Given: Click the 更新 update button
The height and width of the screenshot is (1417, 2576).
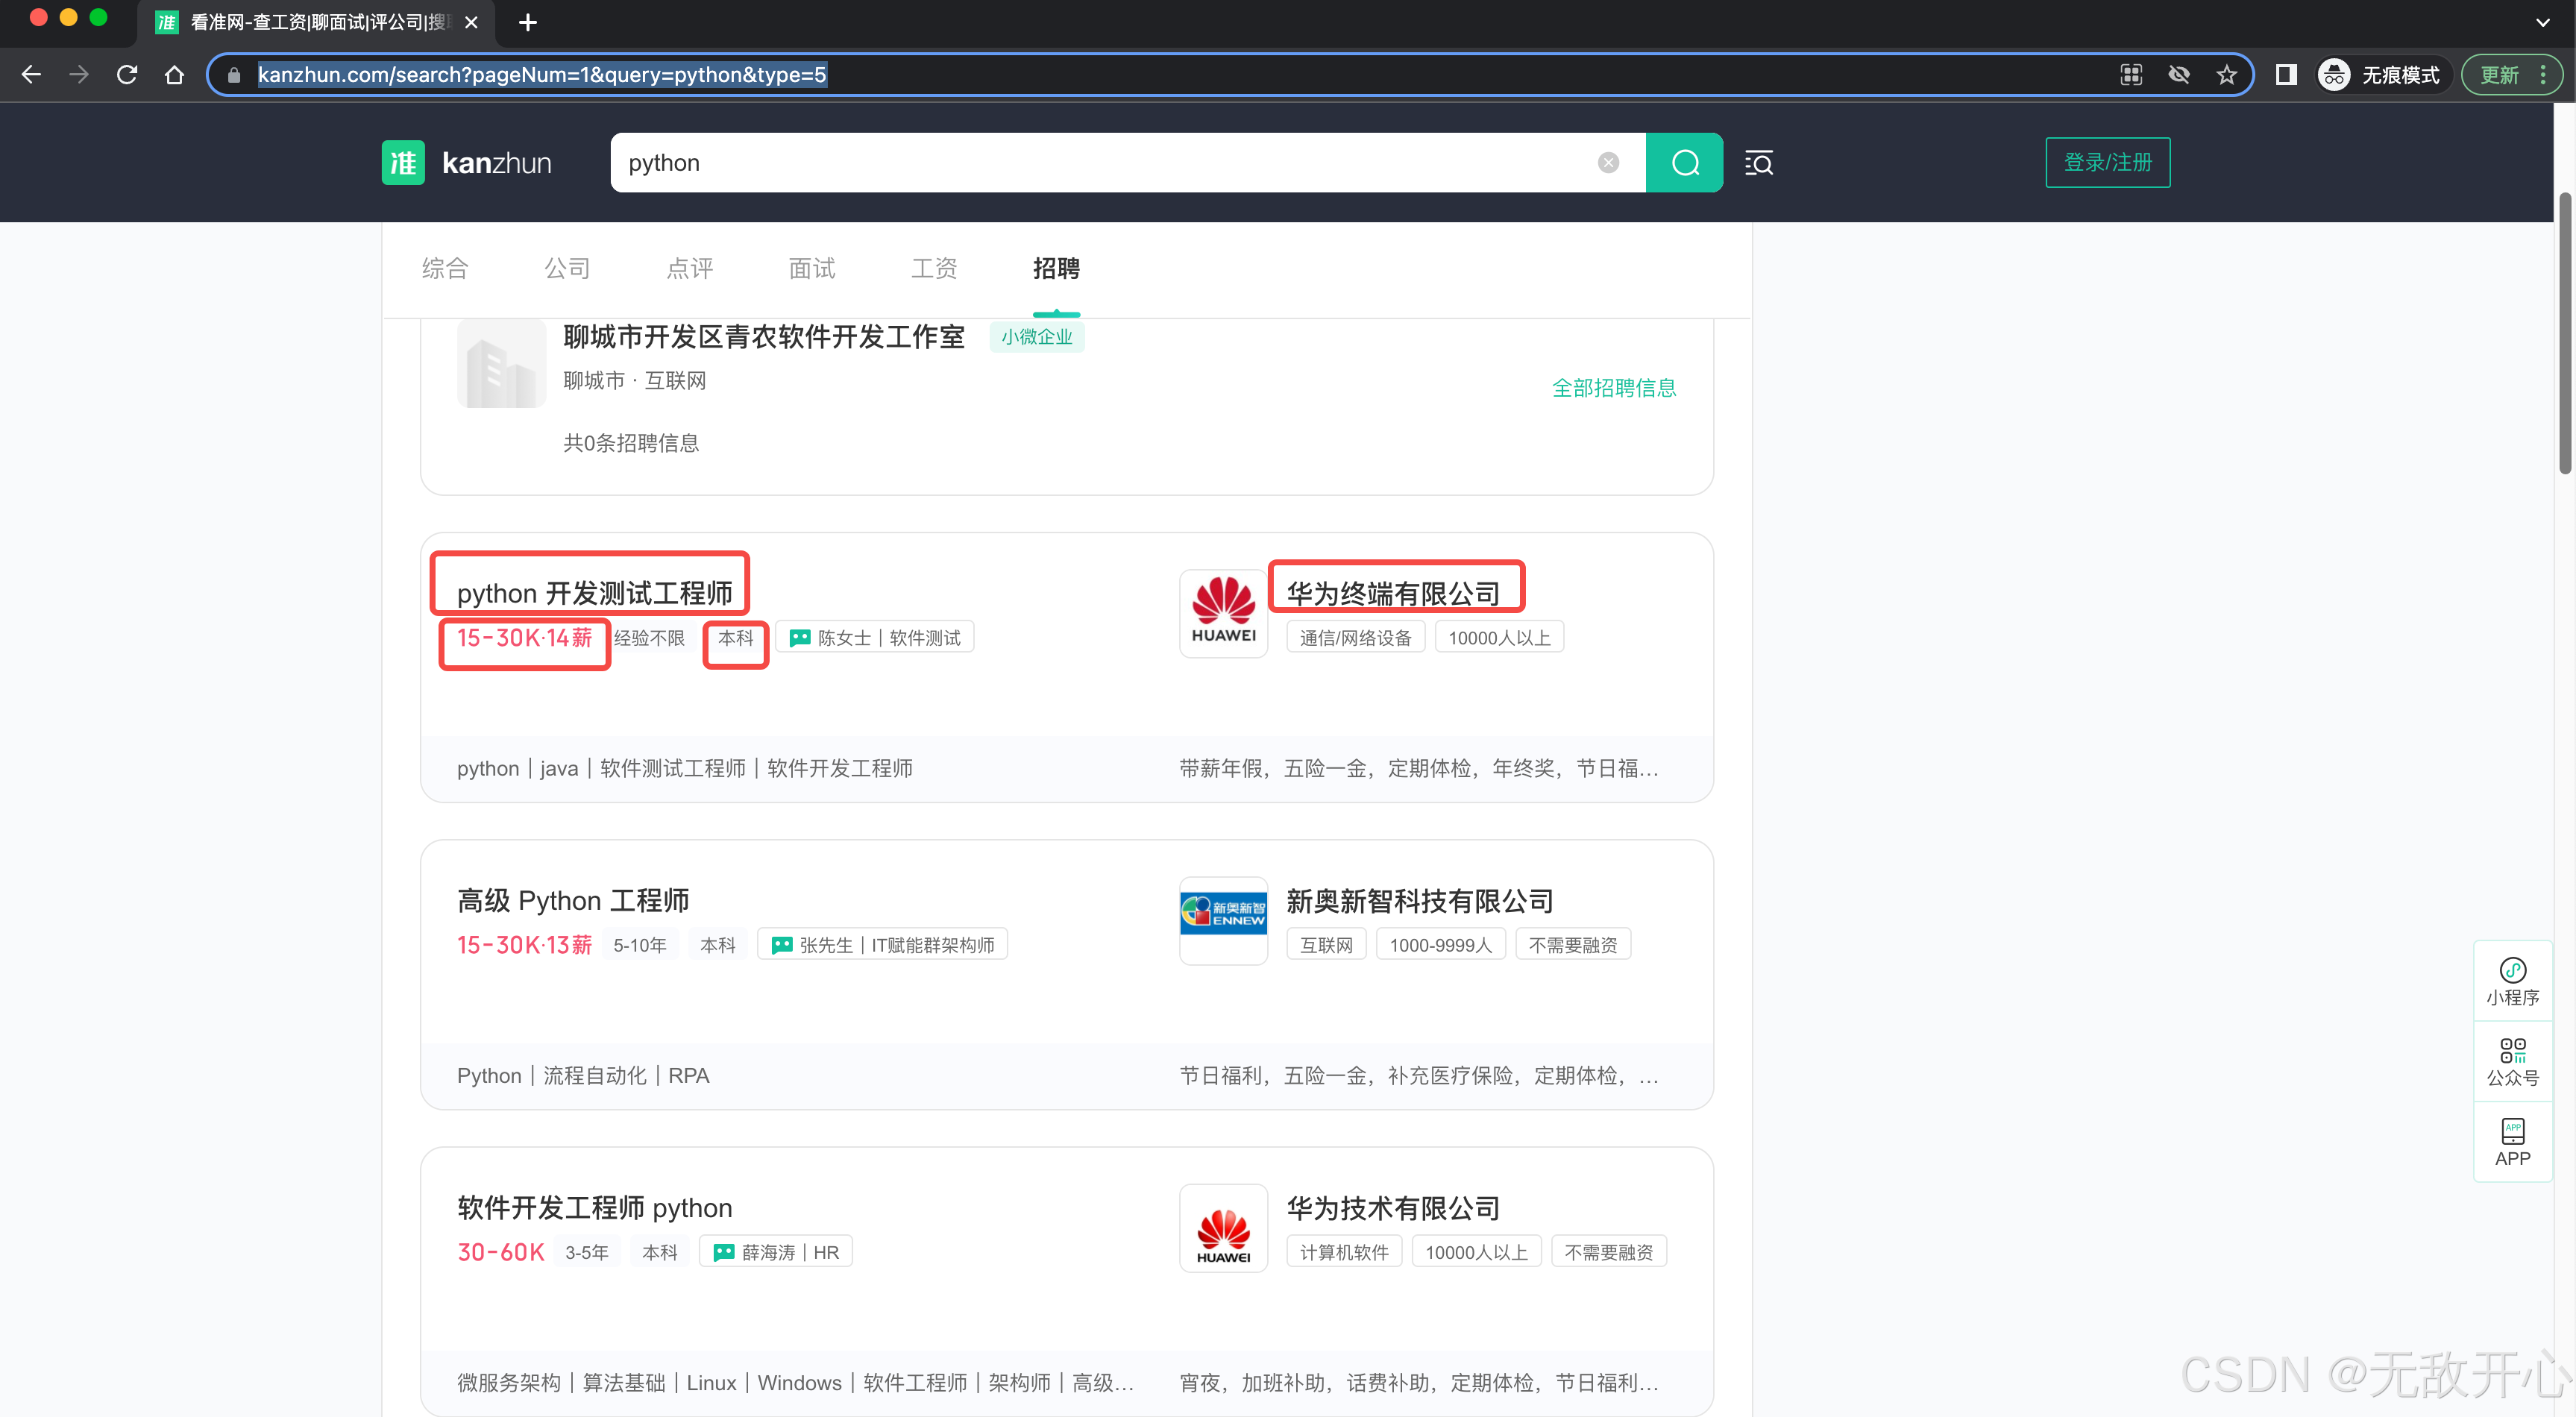Looking at the screenshot, I should click(x=2499, y=75).
